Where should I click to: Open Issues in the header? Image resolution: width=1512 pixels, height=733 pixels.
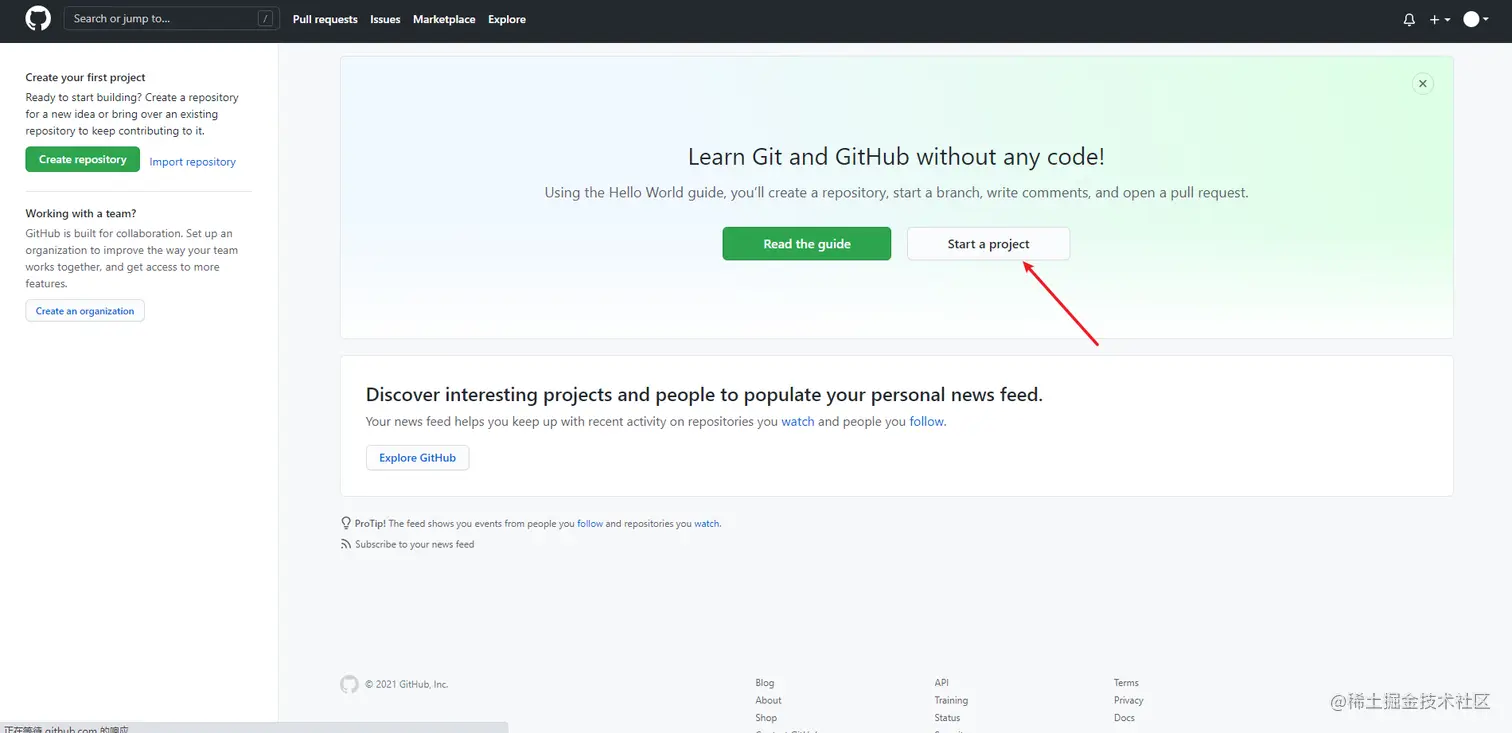(385, 19)
